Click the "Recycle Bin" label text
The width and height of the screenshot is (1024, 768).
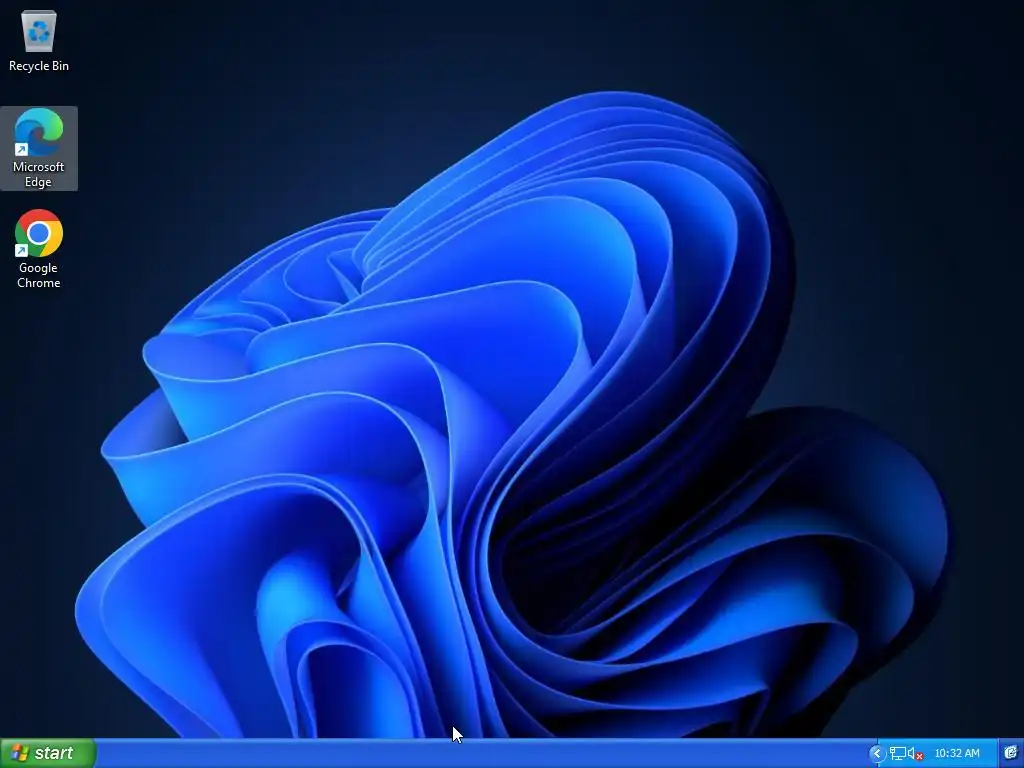tap(39, 66)
